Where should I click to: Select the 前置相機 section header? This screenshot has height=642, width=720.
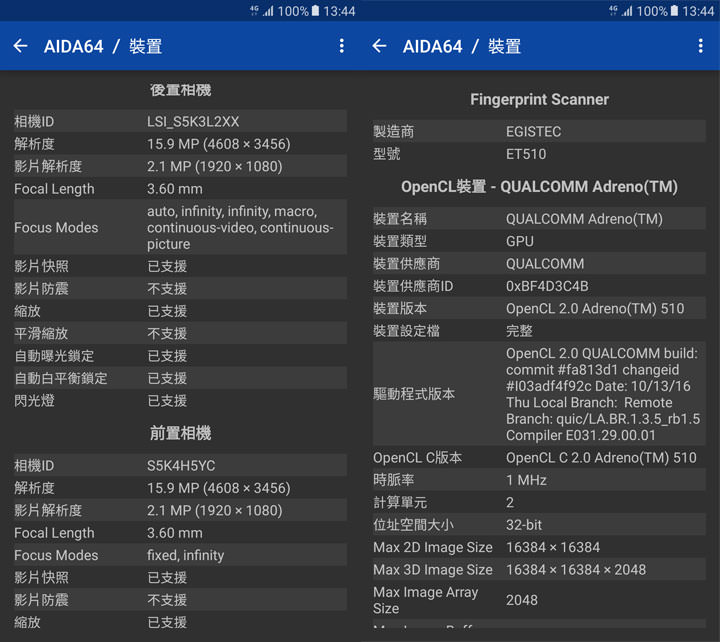click(180, 433)
